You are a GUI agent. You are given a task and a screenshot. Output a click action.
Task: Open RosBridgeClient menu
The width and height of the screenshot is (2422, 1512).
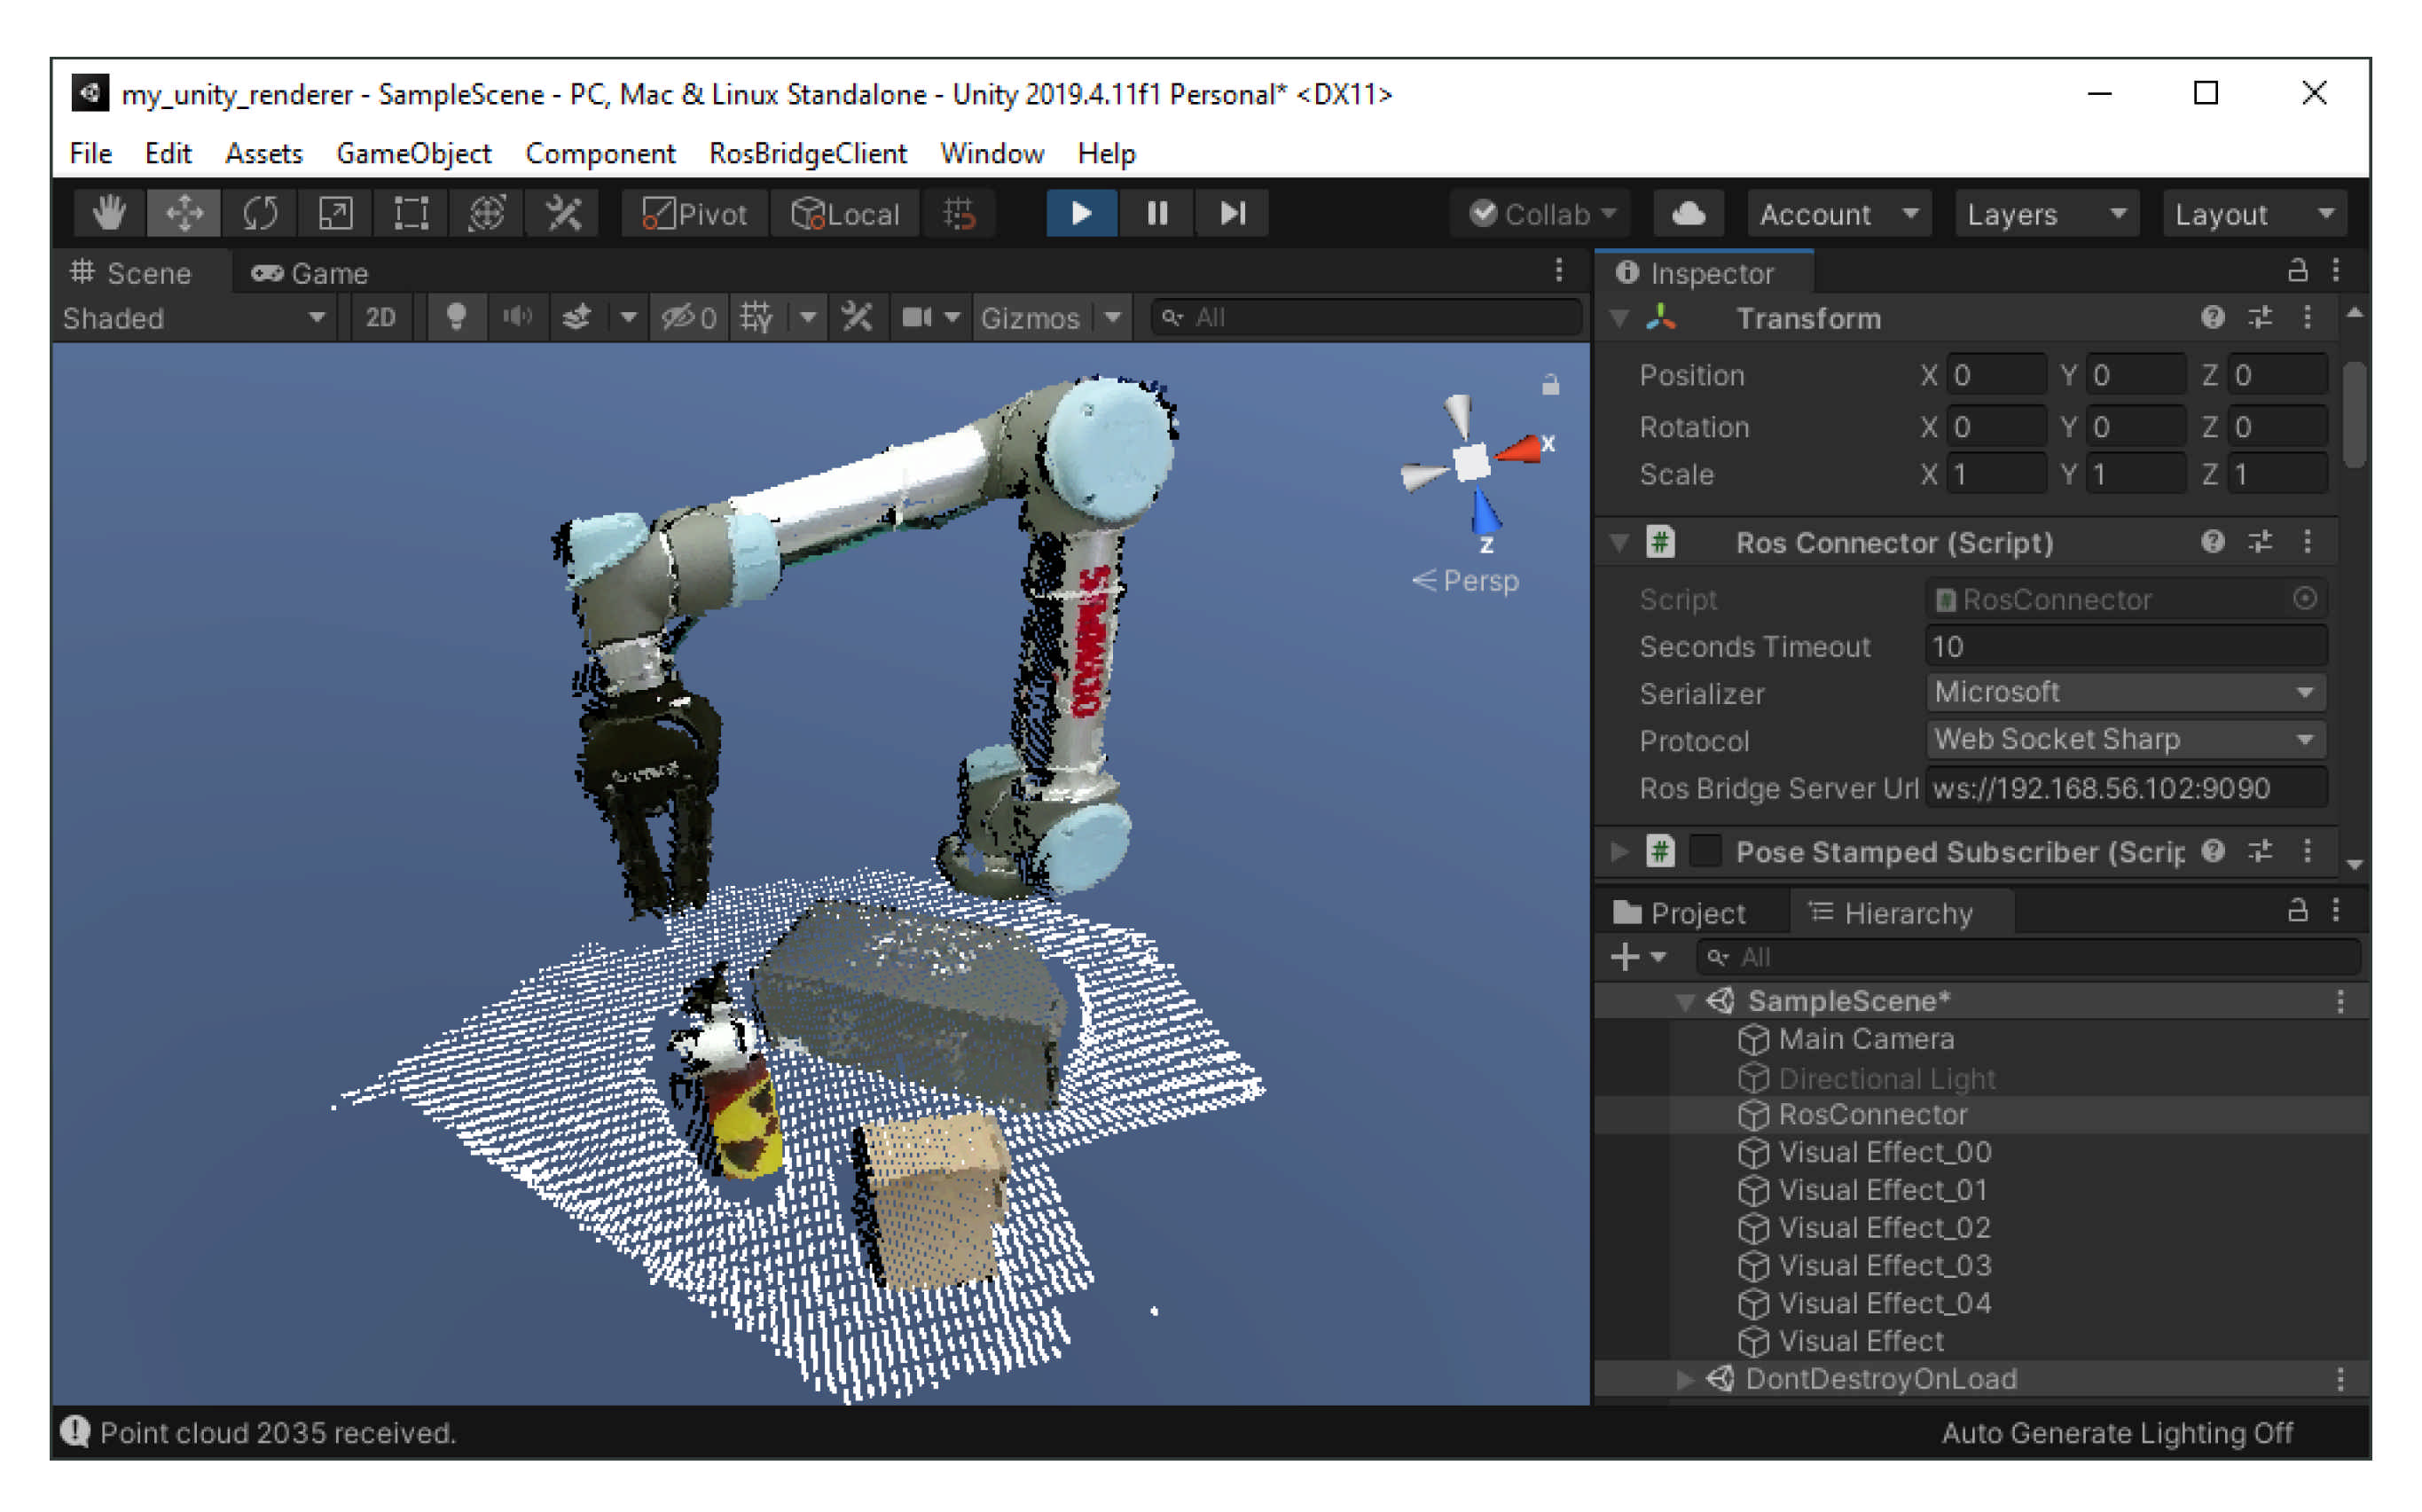[807, 153]
